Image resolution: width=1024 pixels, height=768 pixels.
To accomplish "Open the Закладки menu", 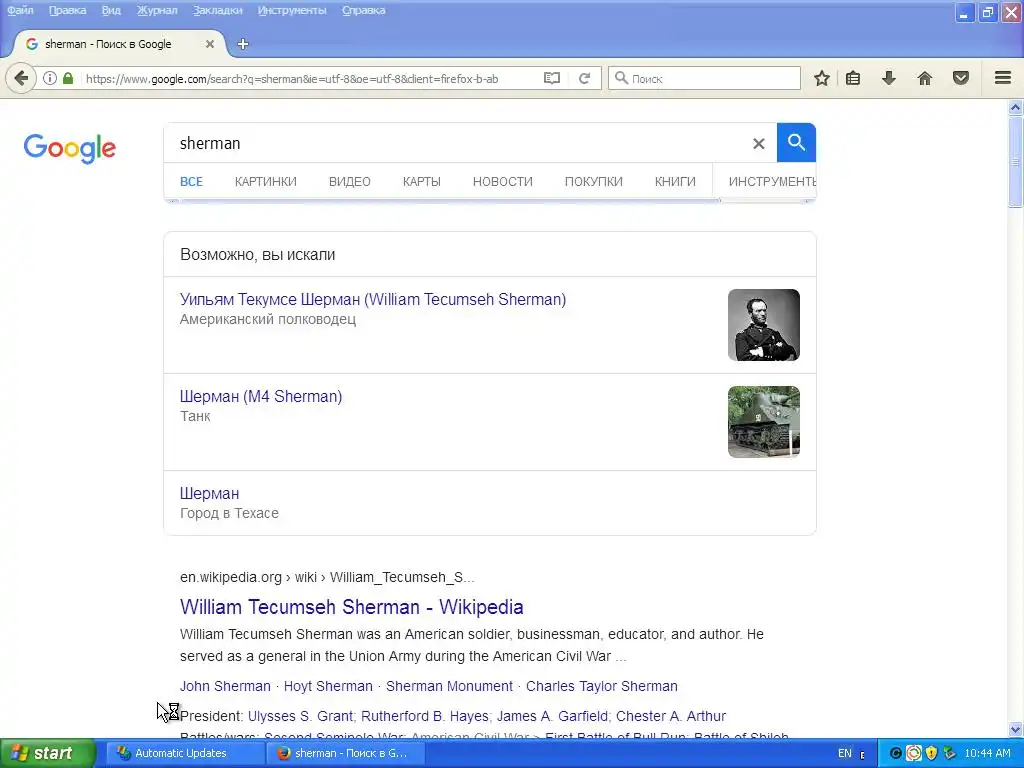I will coord(217,10).
